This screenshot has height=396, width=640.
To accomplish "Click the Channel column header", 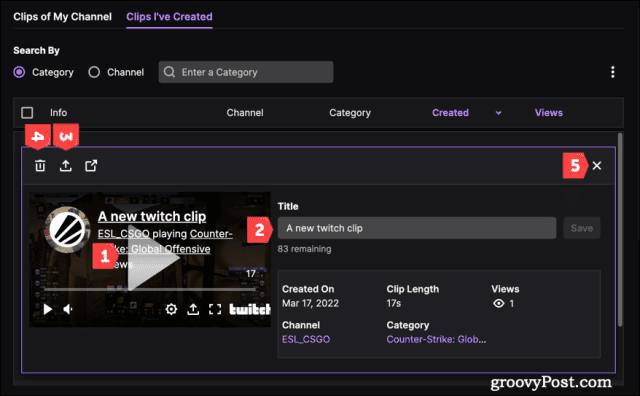I will (x=245, y=113).
